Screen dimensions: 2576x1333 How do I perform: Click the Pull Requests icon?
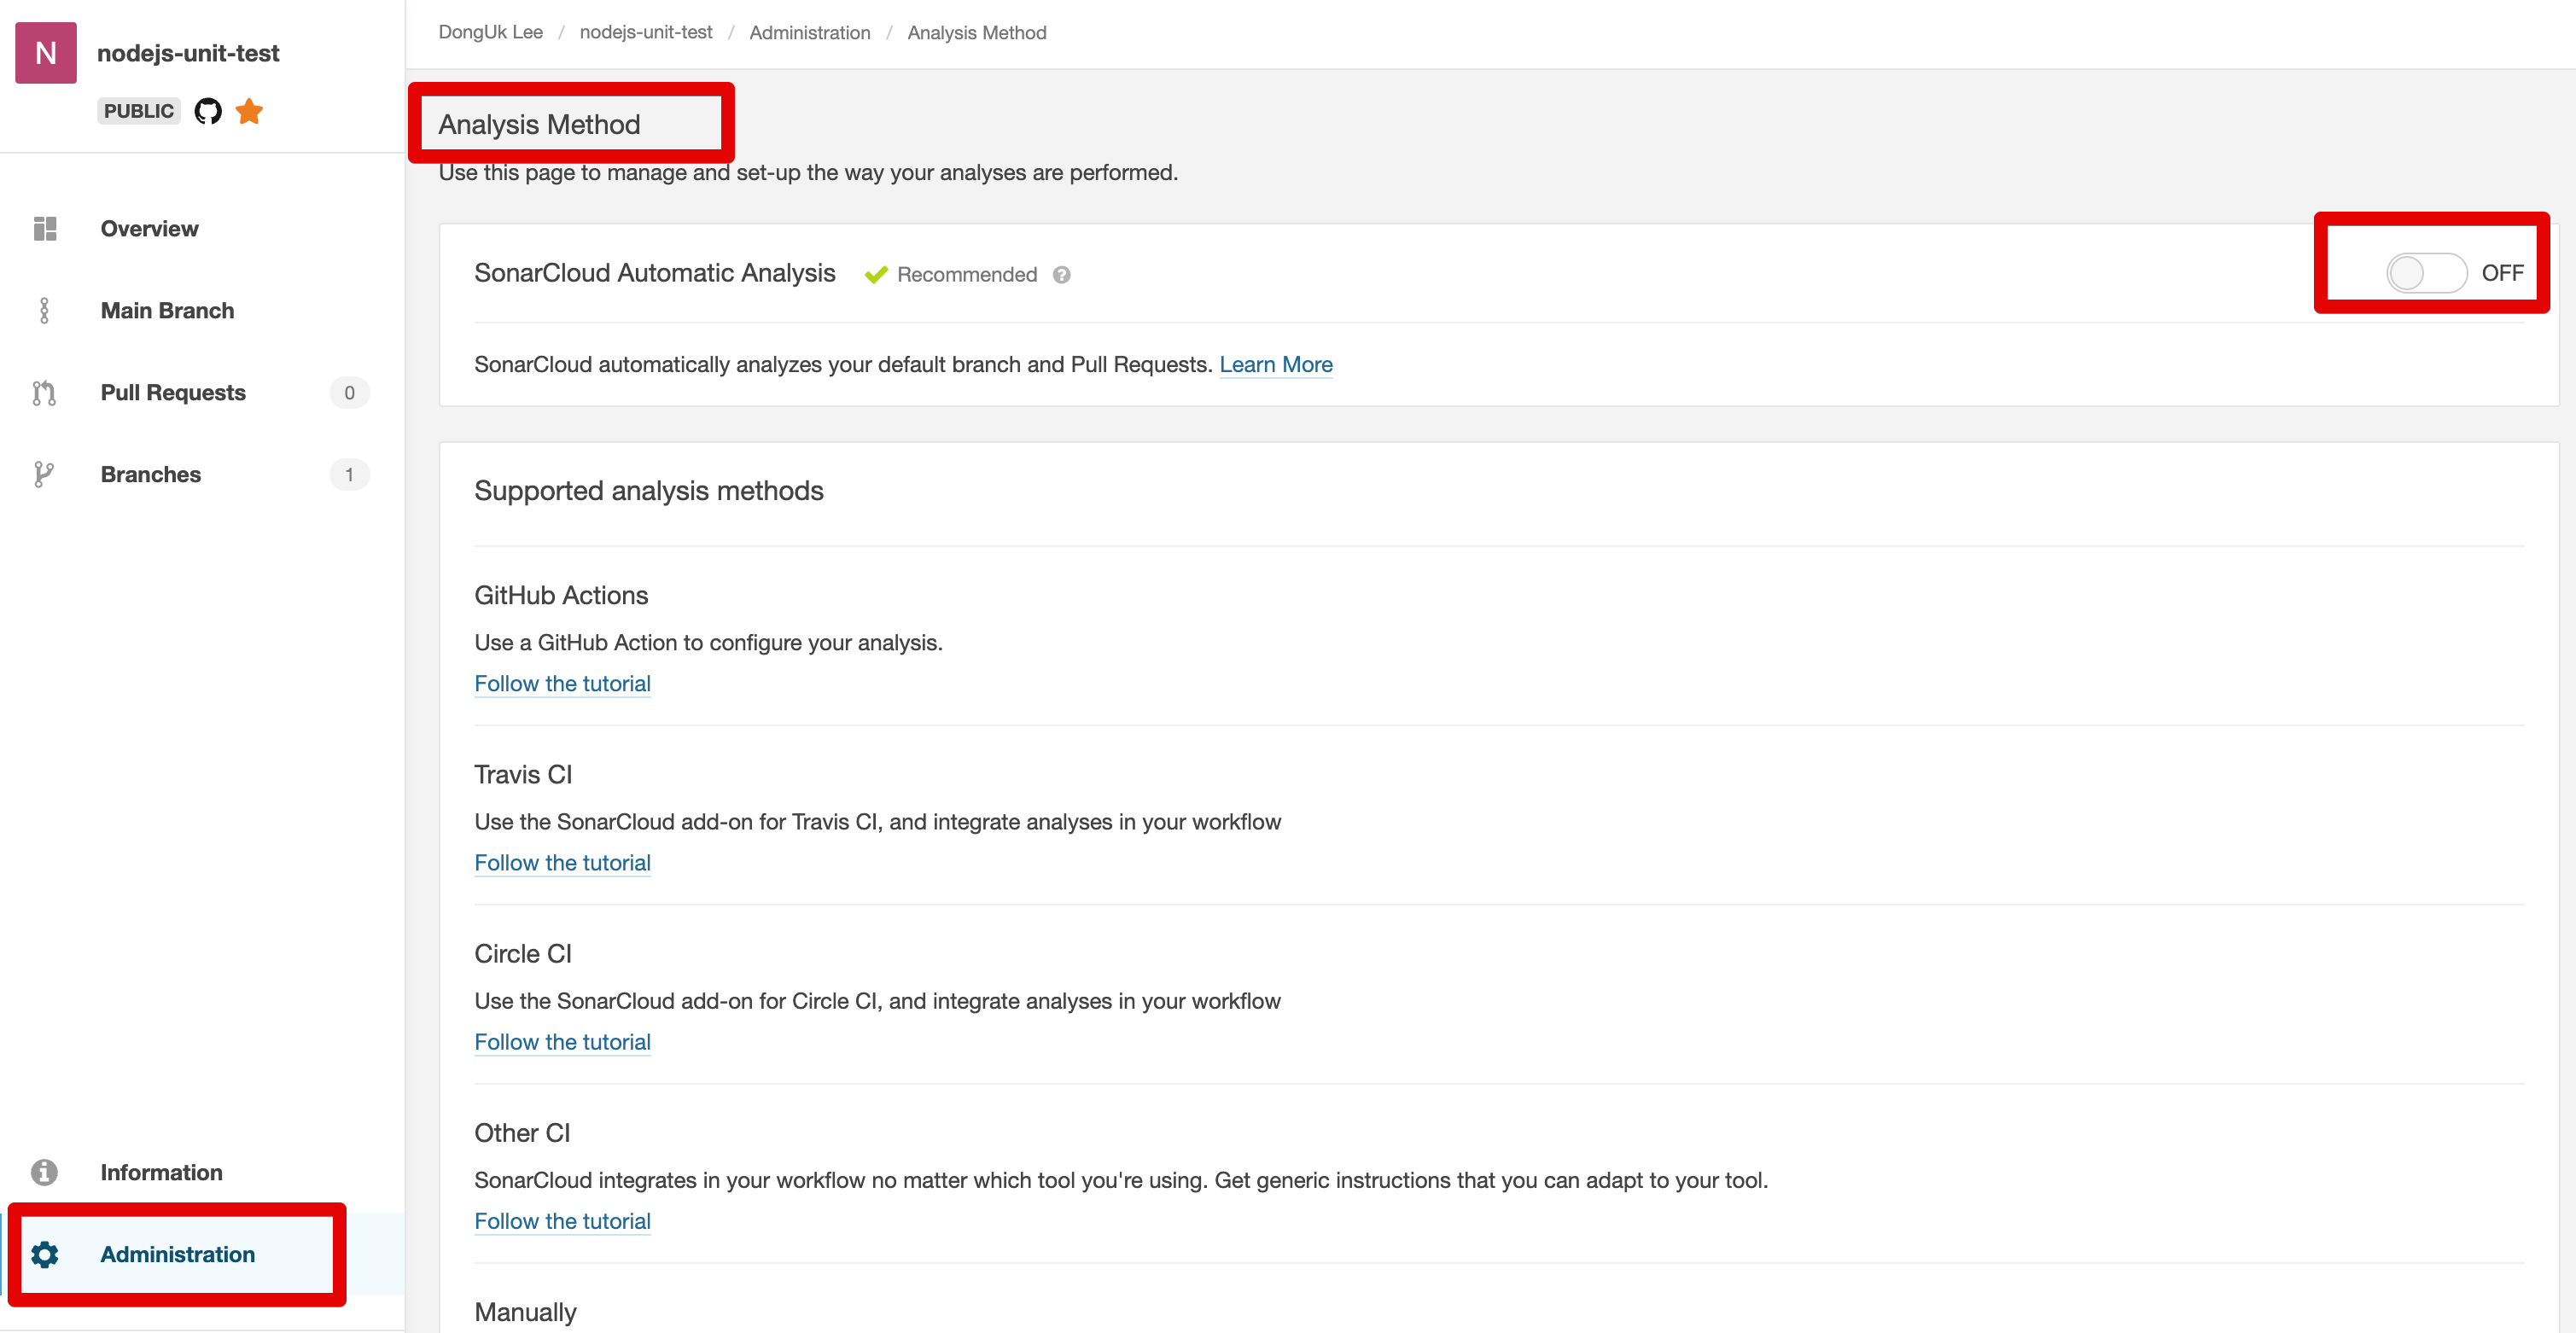coord(44,393)
